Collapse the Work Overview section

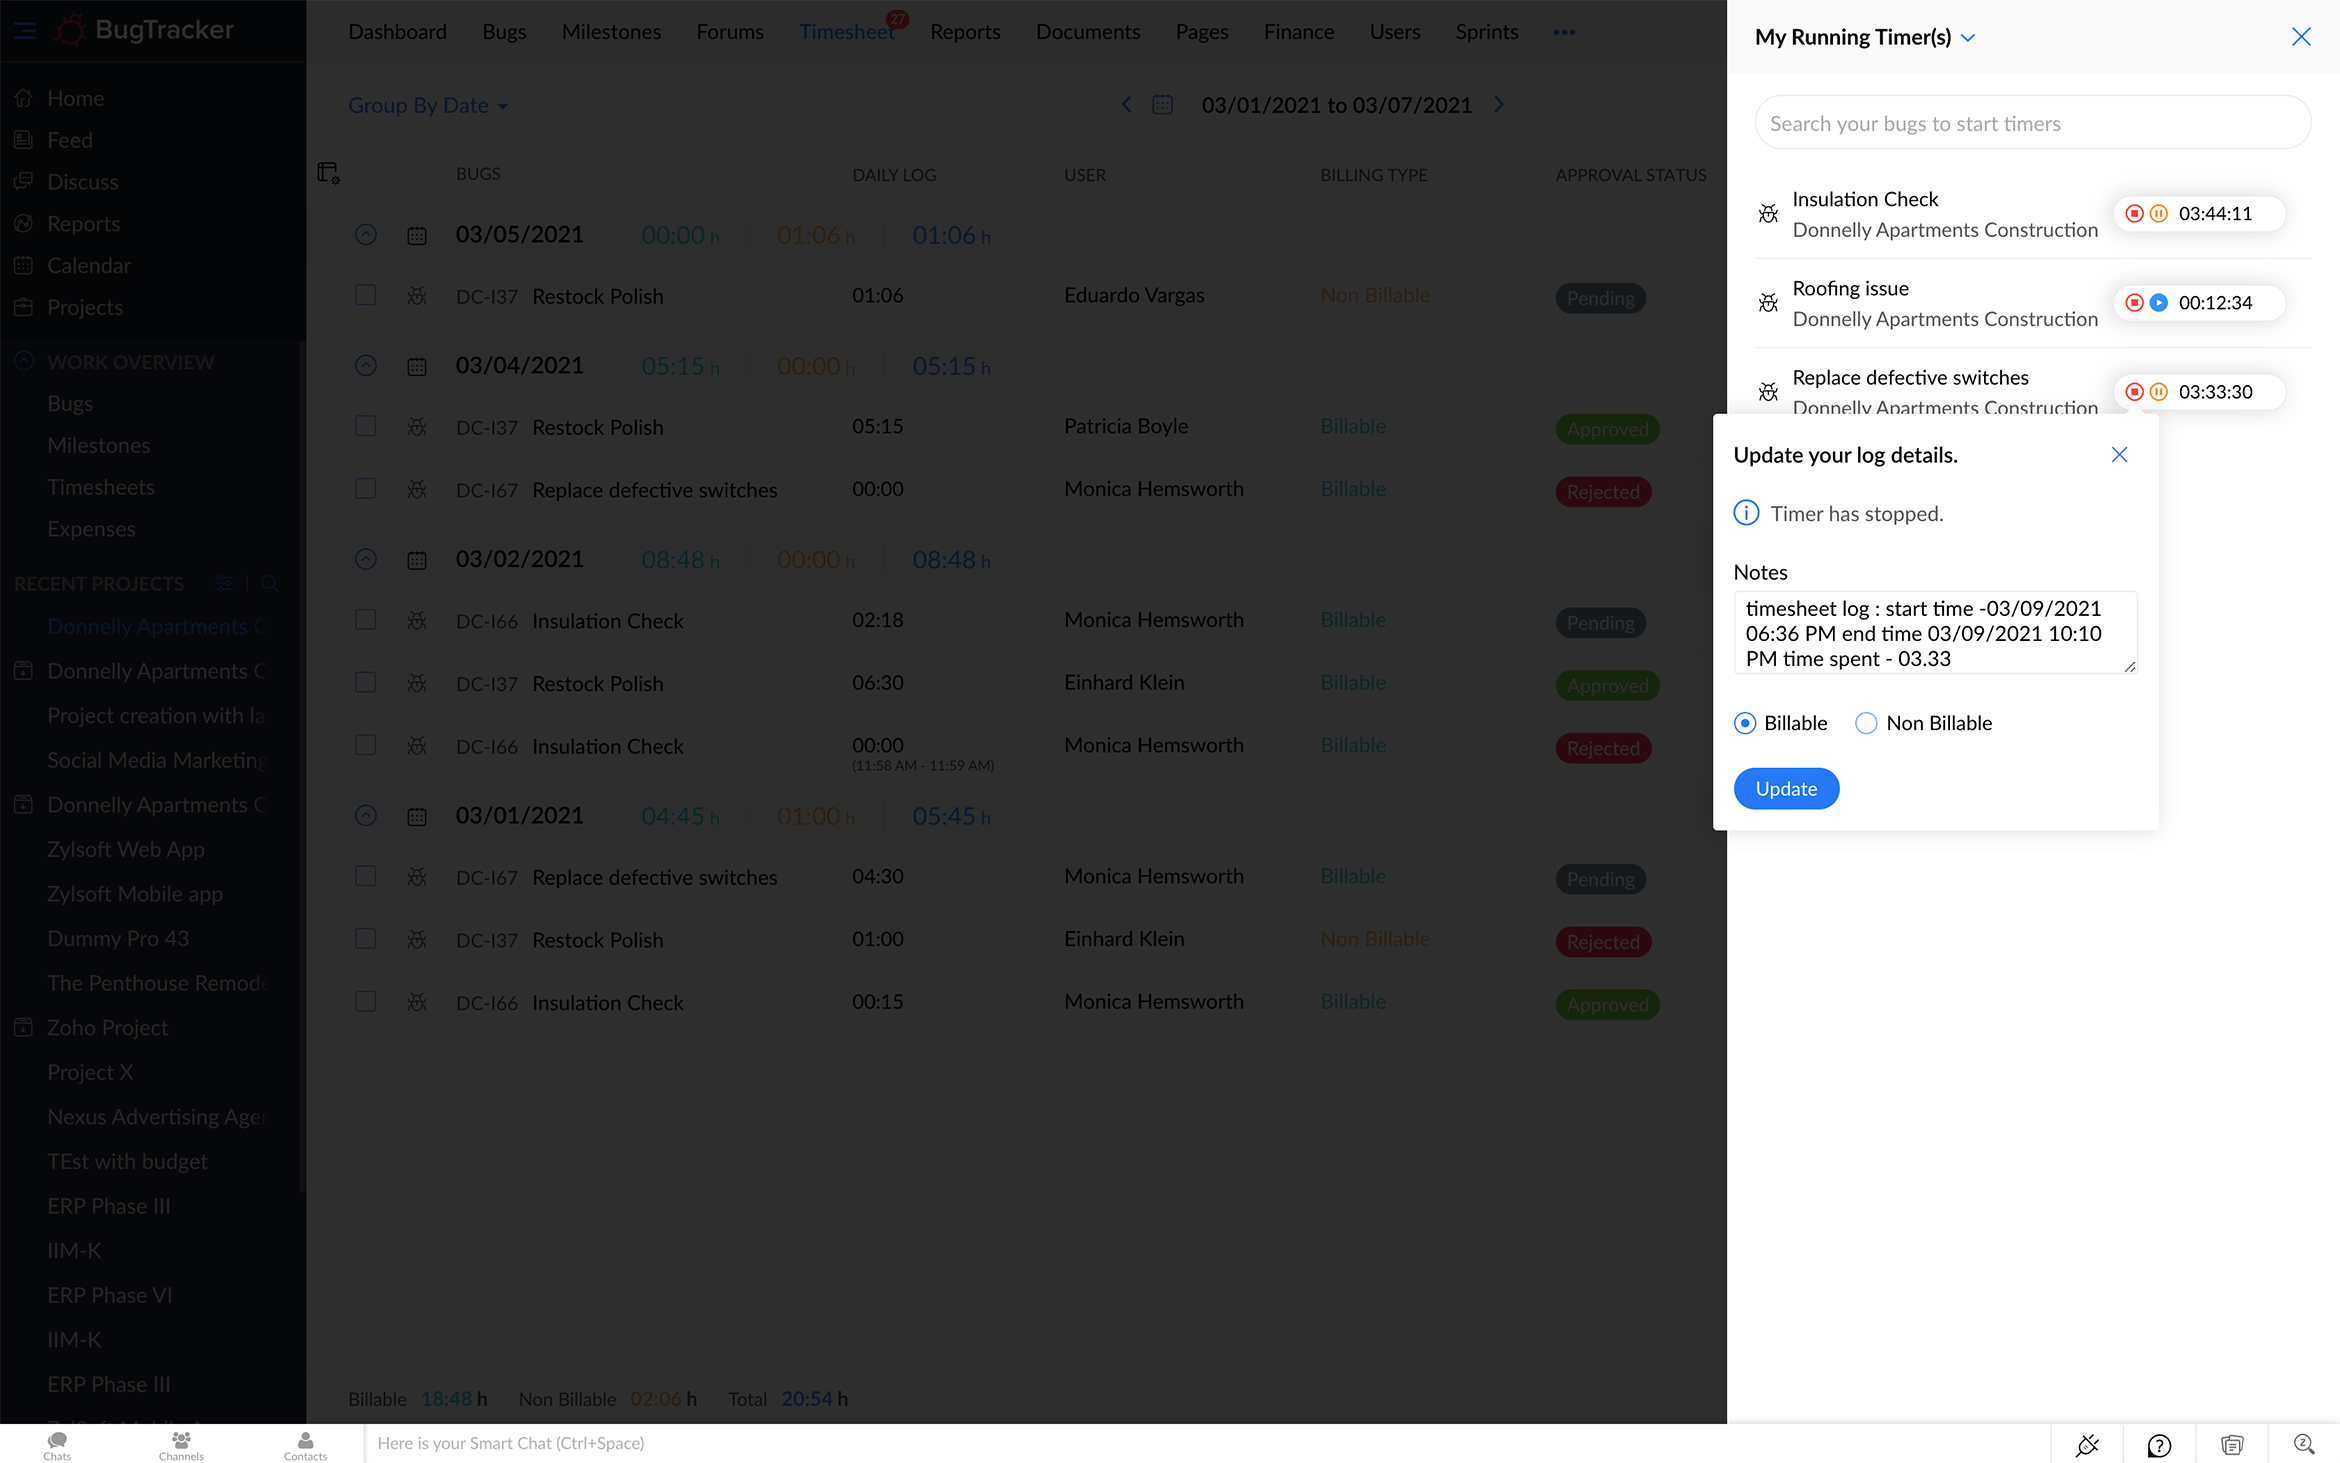24,361
